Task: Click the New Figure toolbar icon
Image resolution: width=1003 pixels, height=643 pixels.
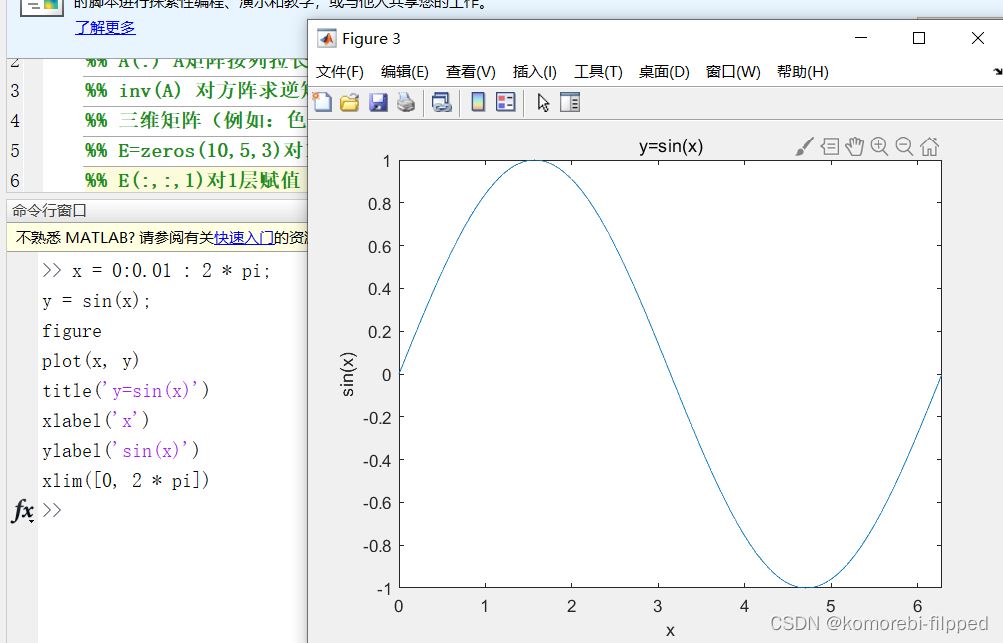Action: click(x=322, y=102)
